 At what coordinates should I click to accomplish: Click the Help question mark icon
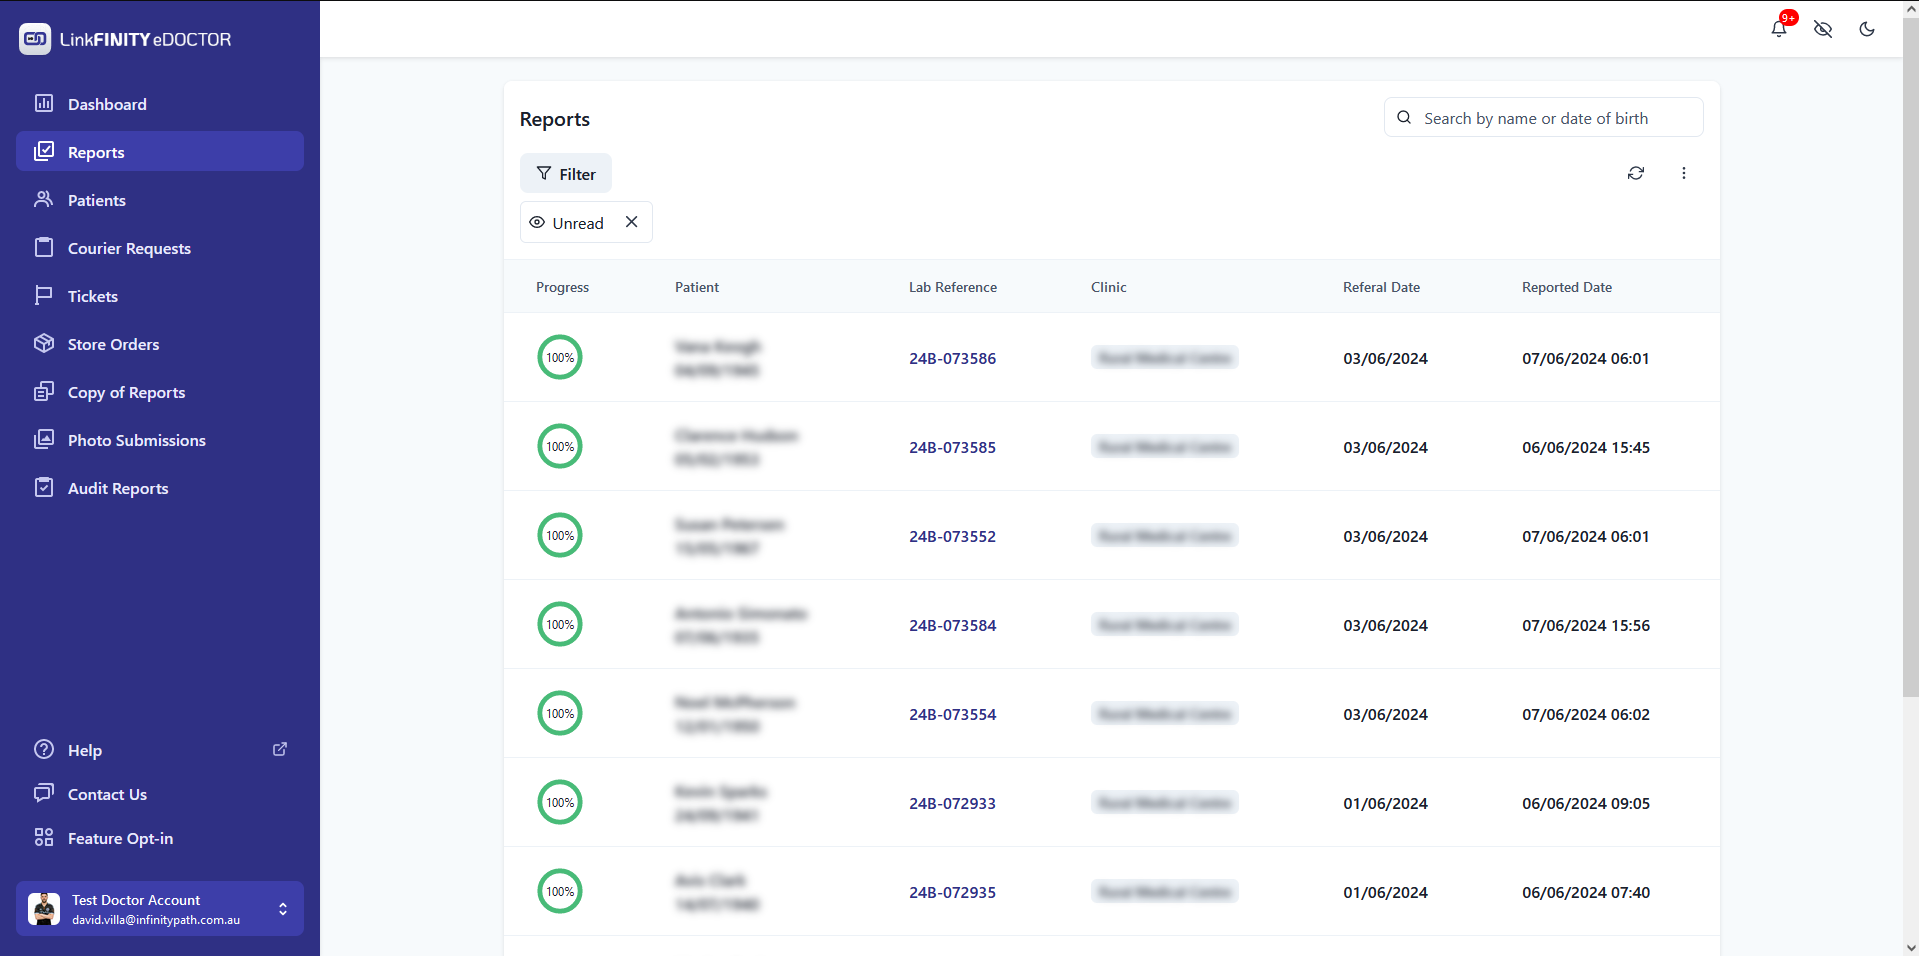point(44,749)
